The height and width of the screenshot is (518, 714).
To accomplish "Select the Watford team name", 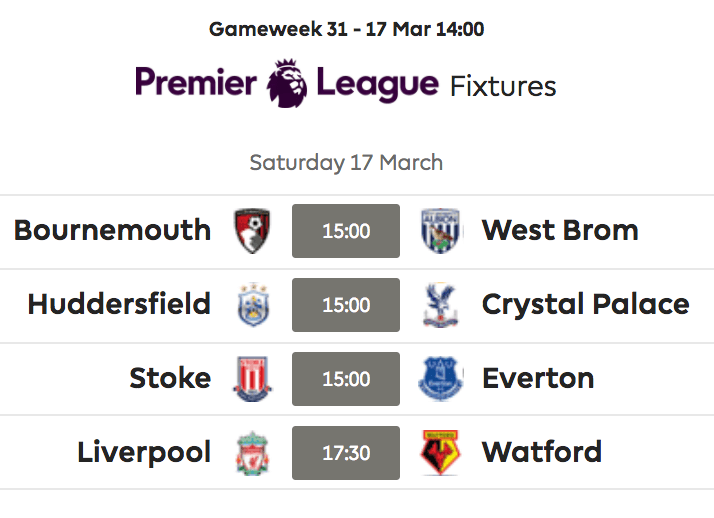I will pyautogui.click(x=542, y=452).
